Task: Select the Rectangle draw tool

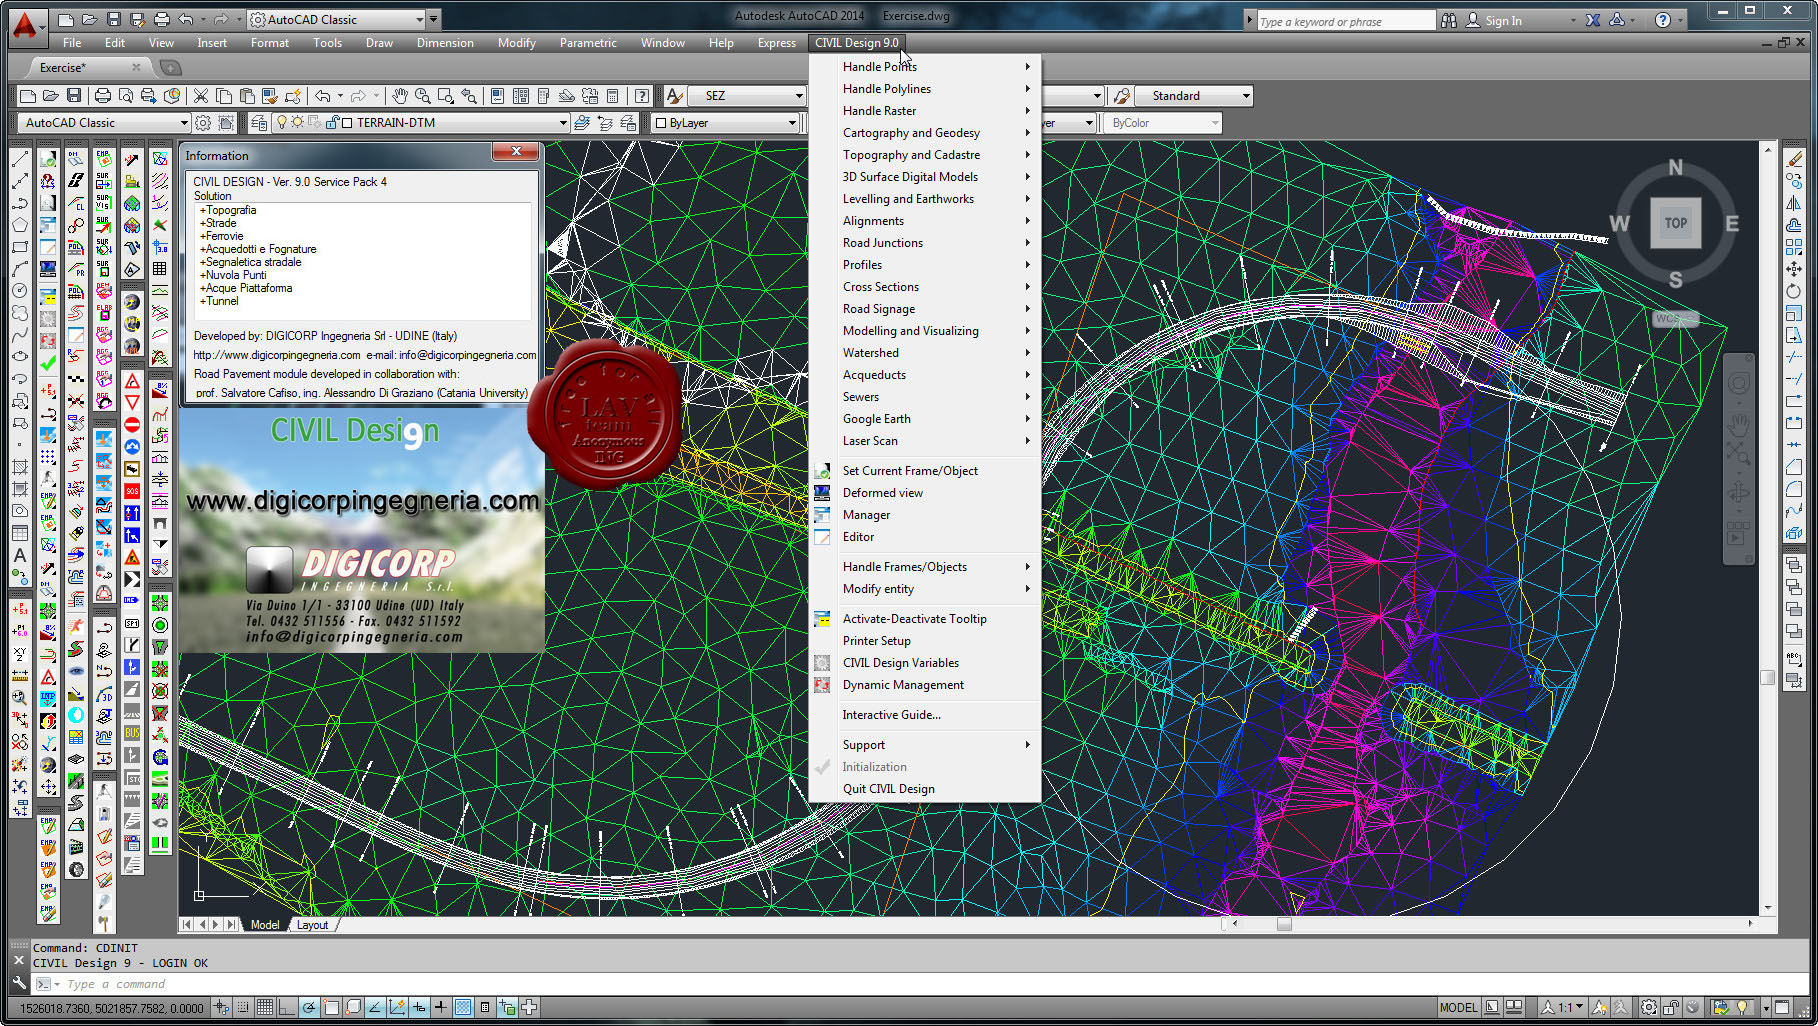Action: point(20,247)
